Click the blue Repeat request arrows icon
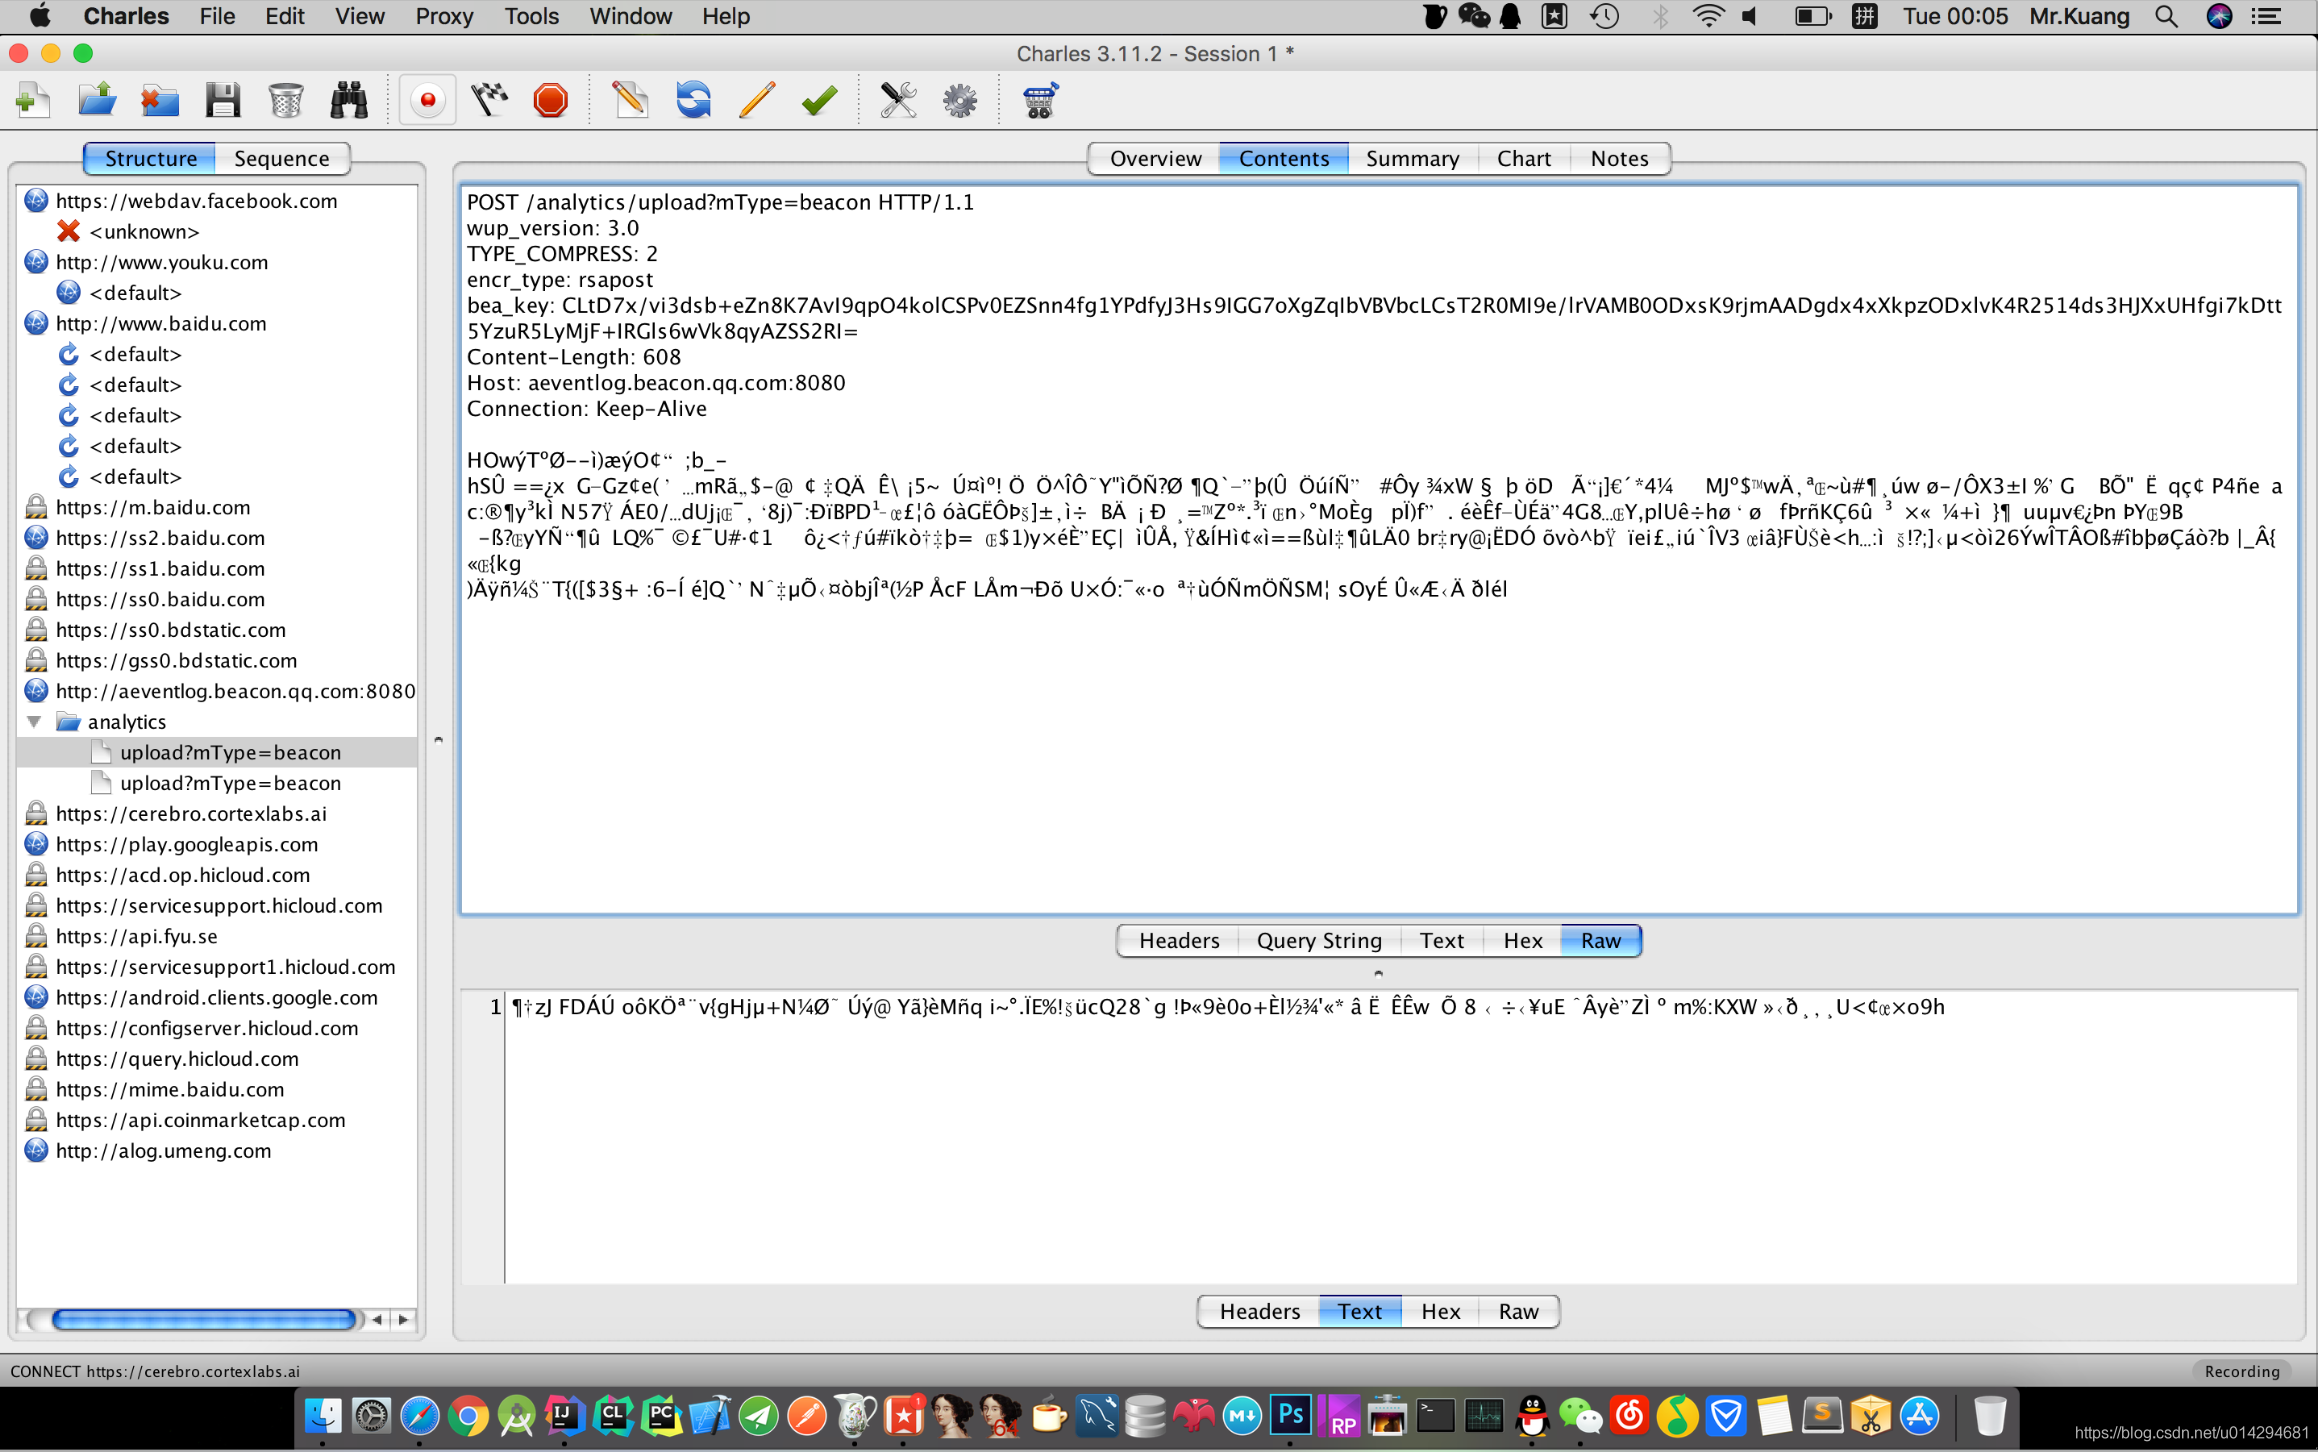The height and width of the screenshot is (1452, 2318). 693,100
